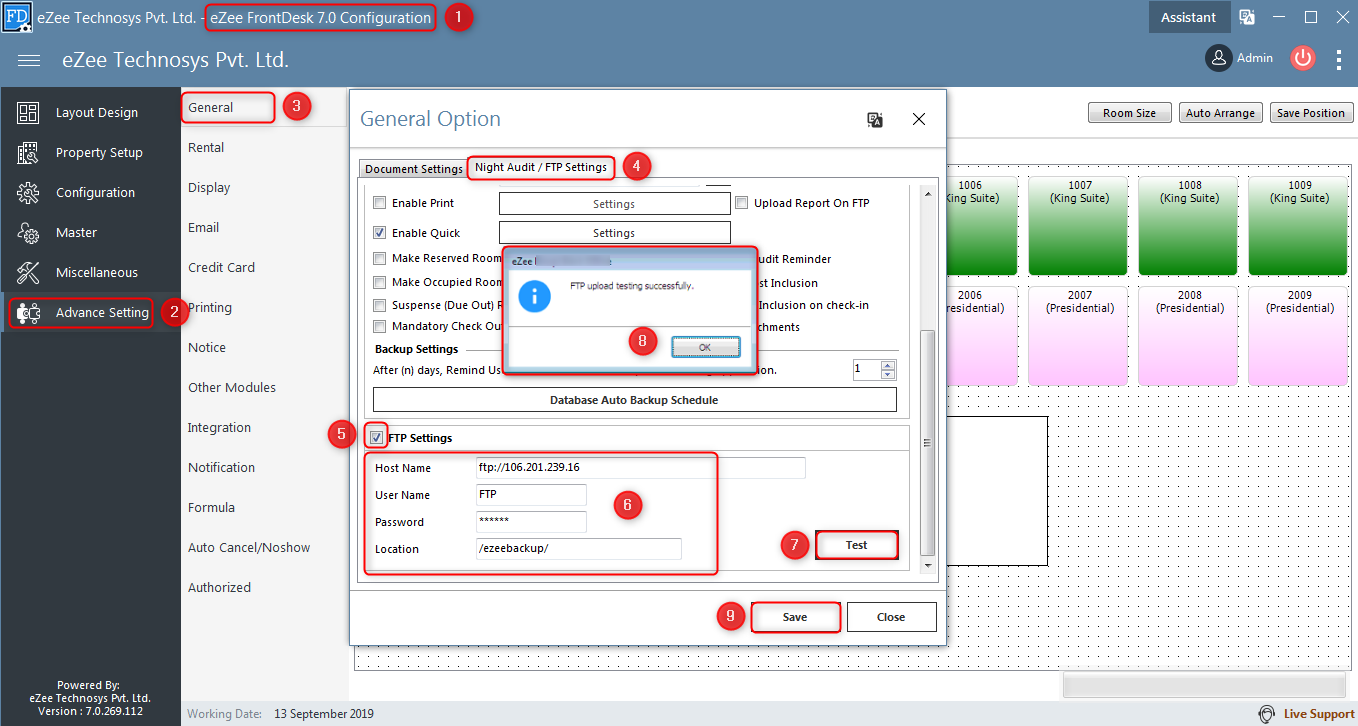Screen dimensions: 1358x726
Task: Click the Room Size button
Action: click(1129, 113)
